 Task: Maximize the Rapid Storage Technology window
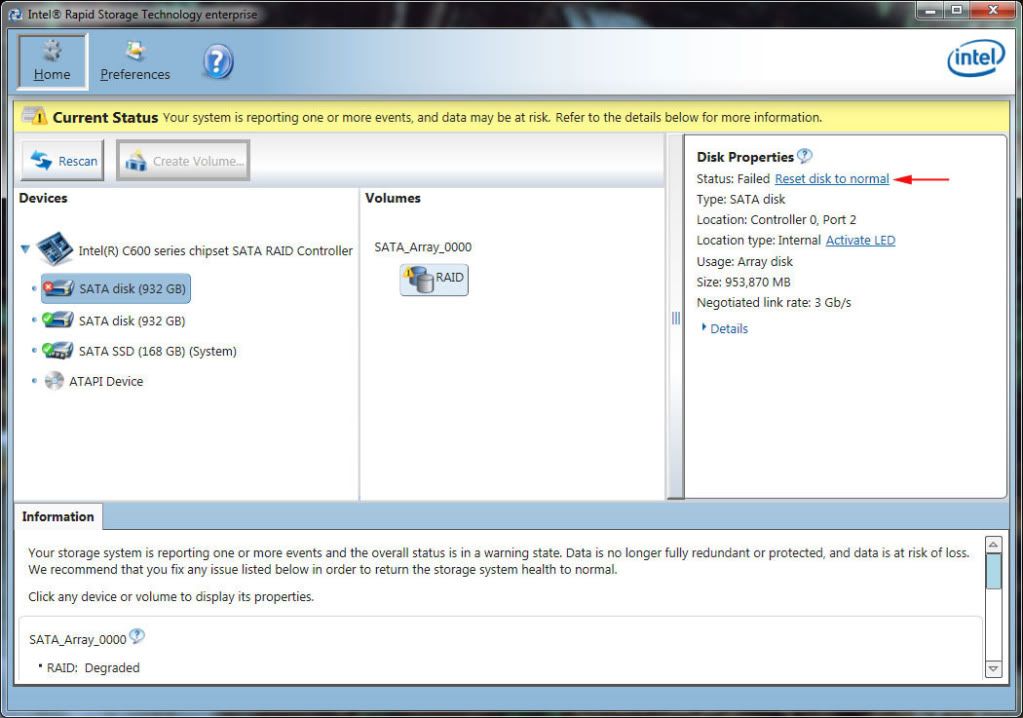(956, 10)
